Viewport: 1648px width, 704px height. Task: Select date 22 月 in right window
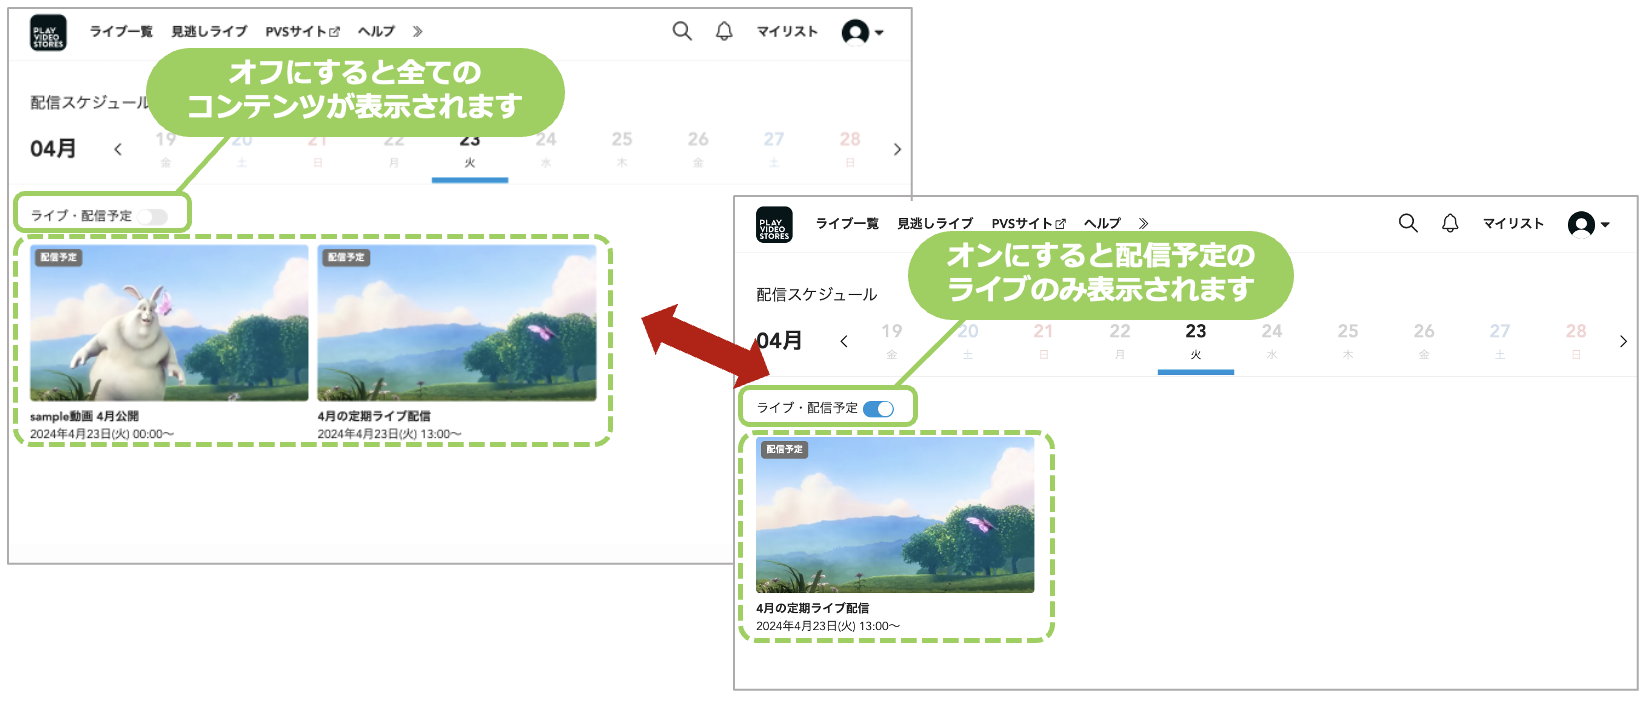[1120, 341]
